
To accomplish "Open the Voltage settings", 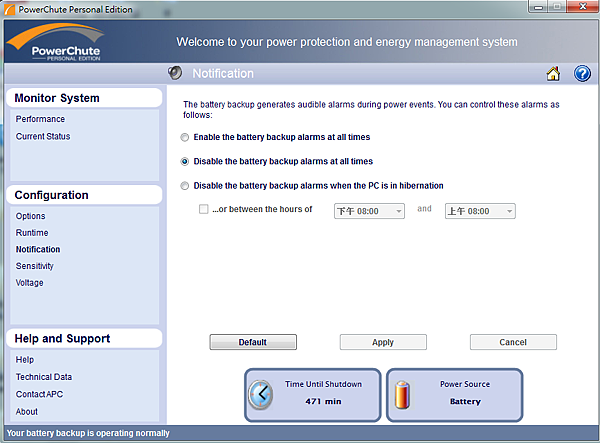I will (29, 283).
